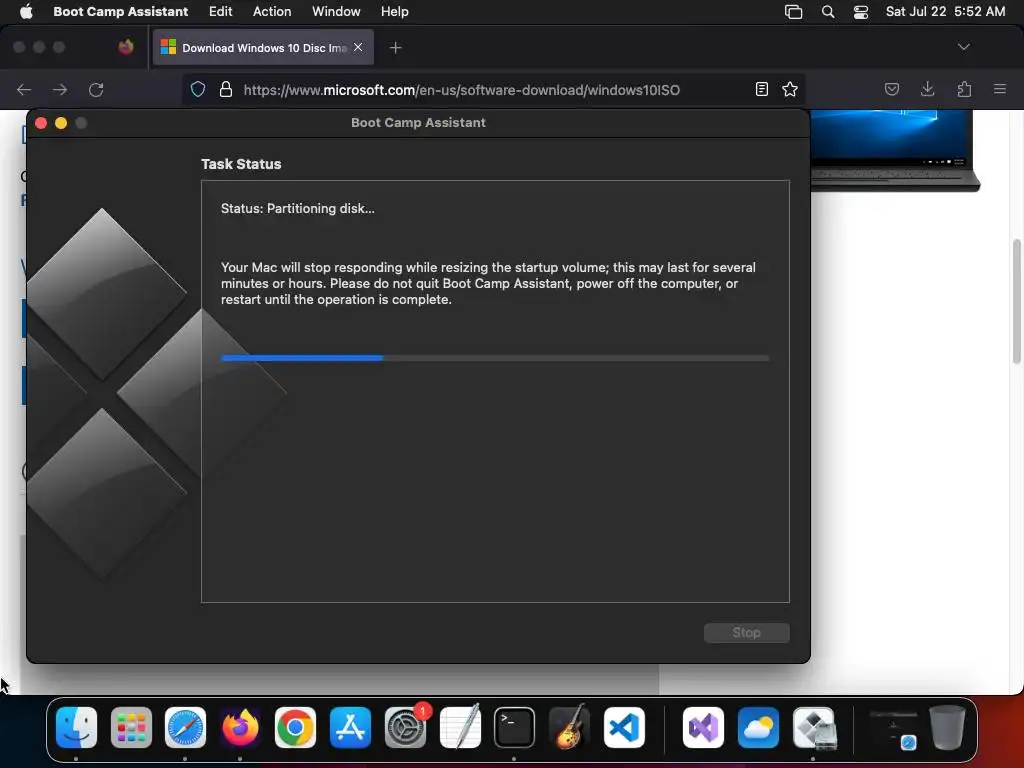Open System Settings from the Dock

pyautogui.click(x=405, y=728)
